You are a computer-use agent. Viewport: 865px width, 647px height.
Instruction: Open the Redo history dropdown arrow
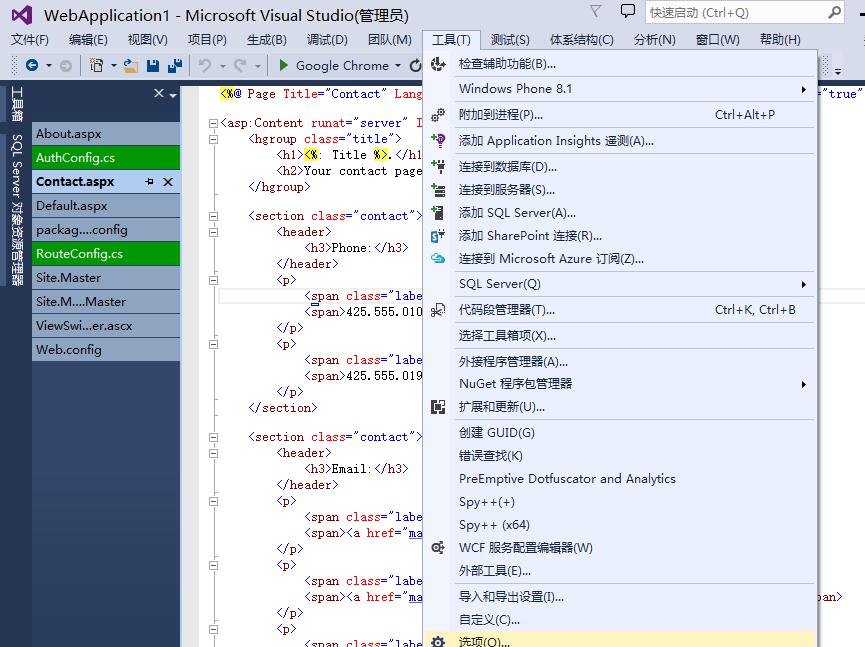257,66
